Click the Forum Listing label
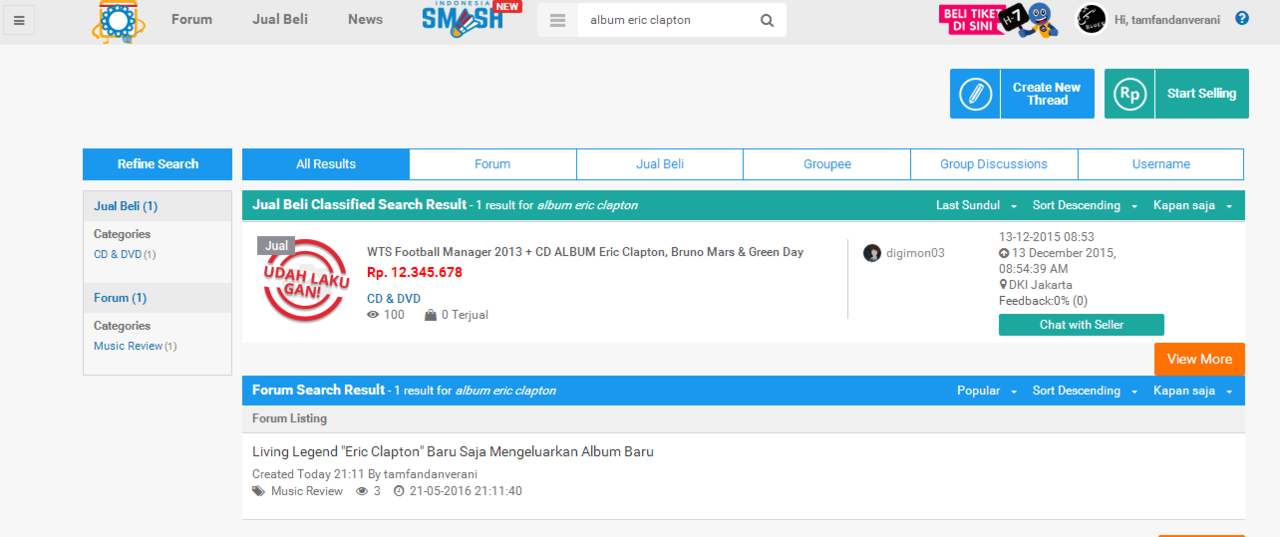The image size is (1280, 537). (289, 419)
